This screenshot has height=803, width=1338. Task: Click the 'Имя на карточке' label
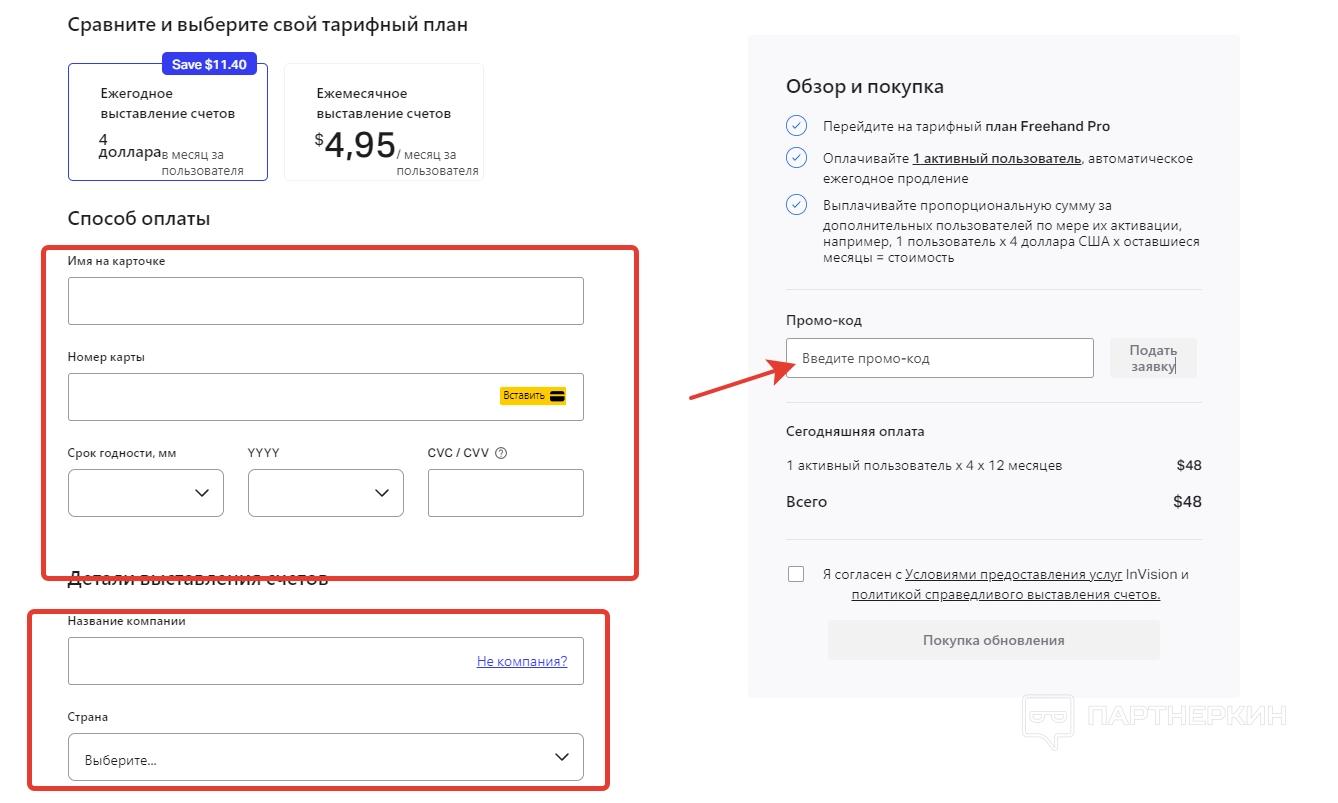(x=117, y=261)
